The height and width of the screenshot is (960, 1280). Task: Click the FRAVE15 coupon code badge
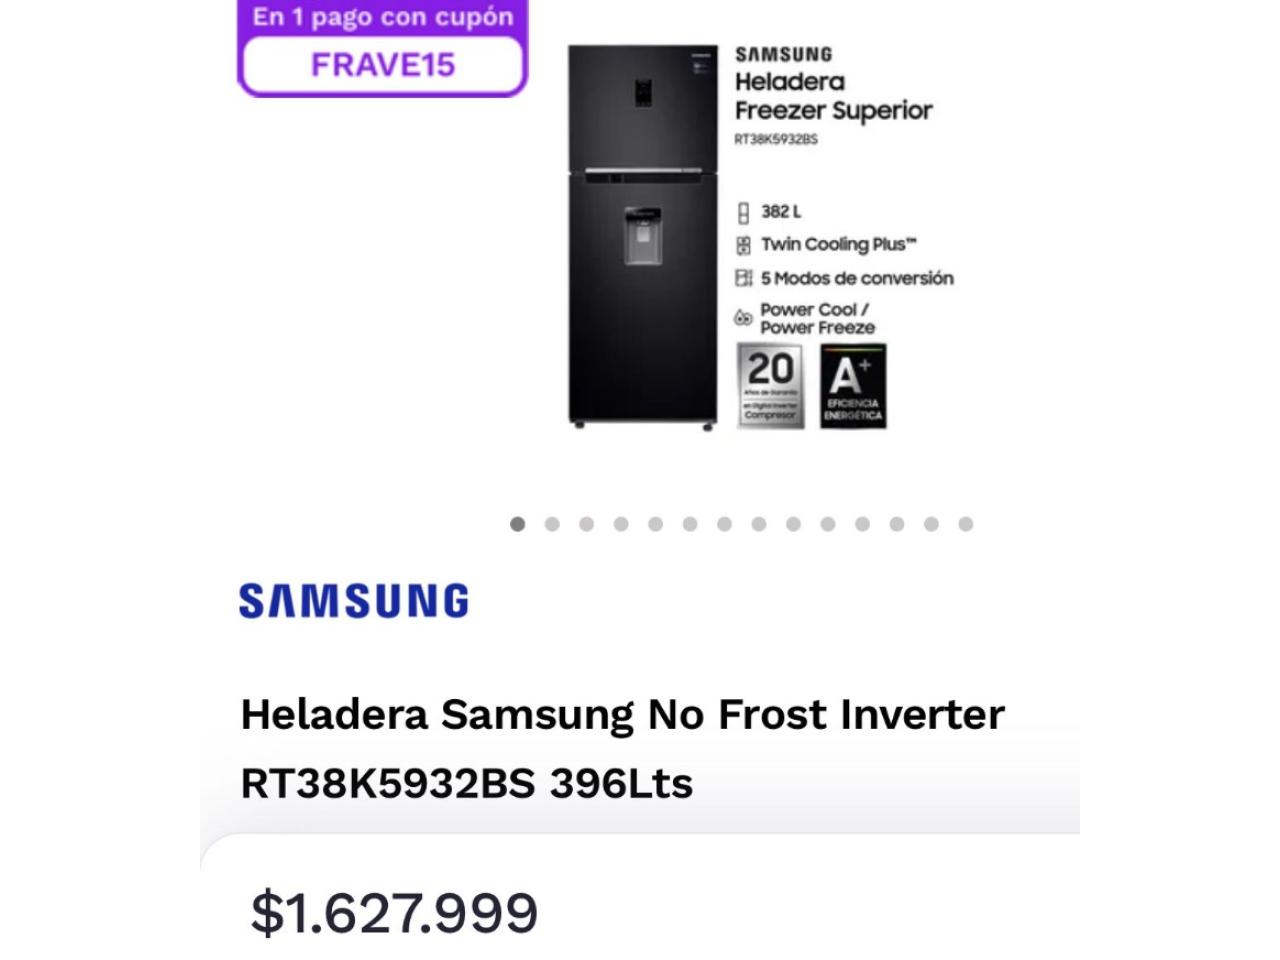(x=382, y=65)
